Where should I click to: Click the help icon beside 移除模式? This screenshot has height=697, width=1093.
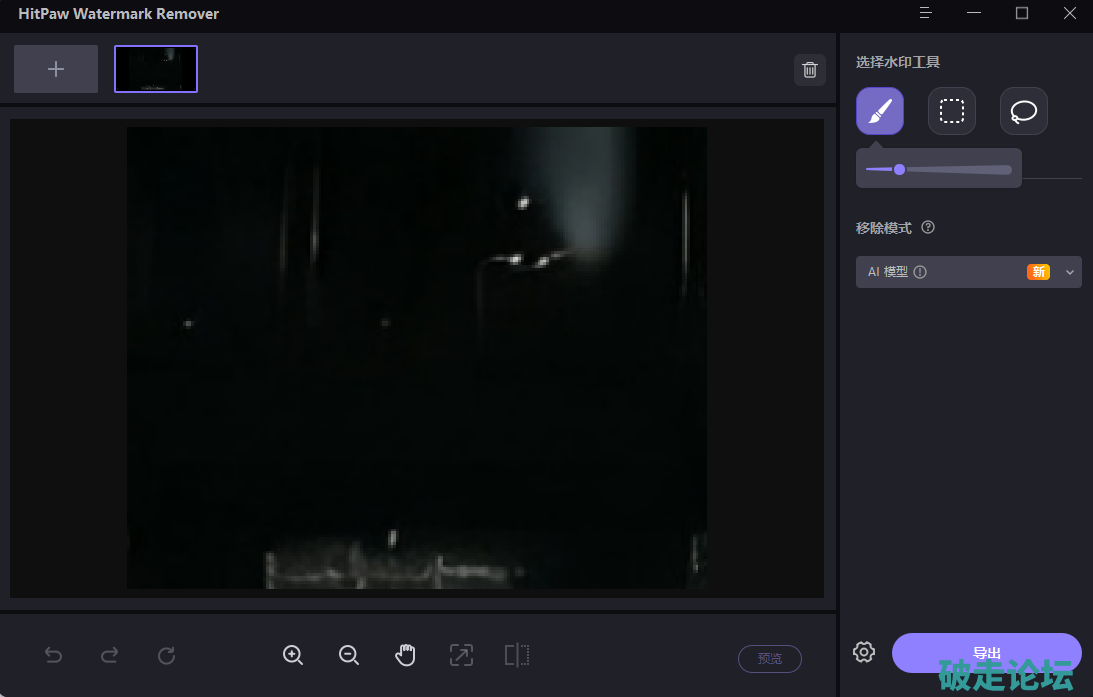[928, 228]
